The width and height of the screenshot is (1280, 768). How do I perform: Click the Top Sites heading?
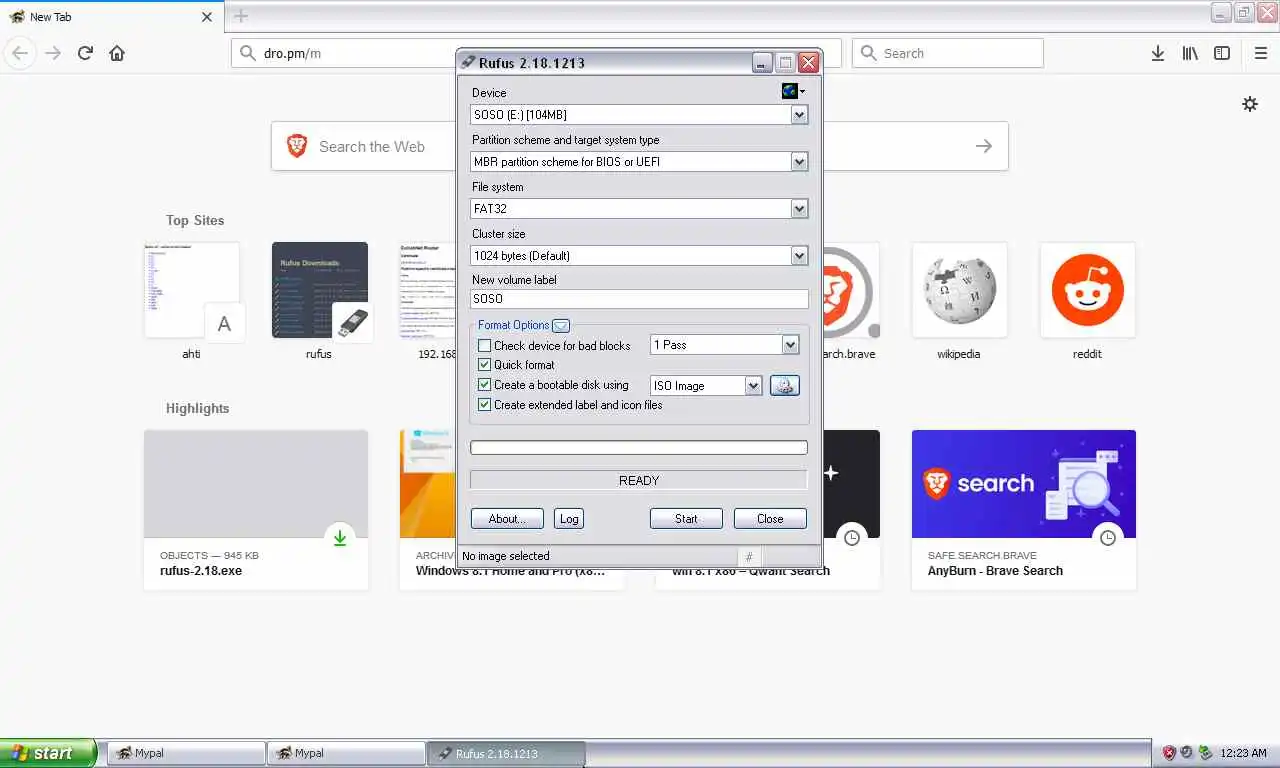[195, 220]
